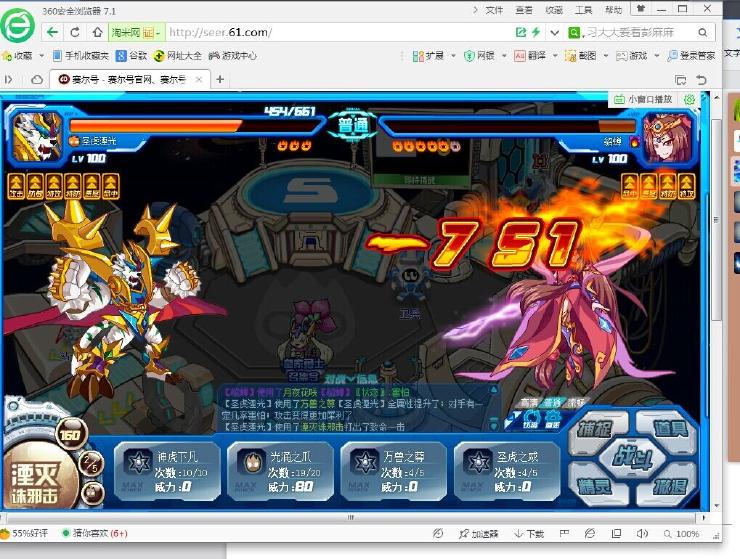Select the 流畅 quality option

click(x=576, y=403)
